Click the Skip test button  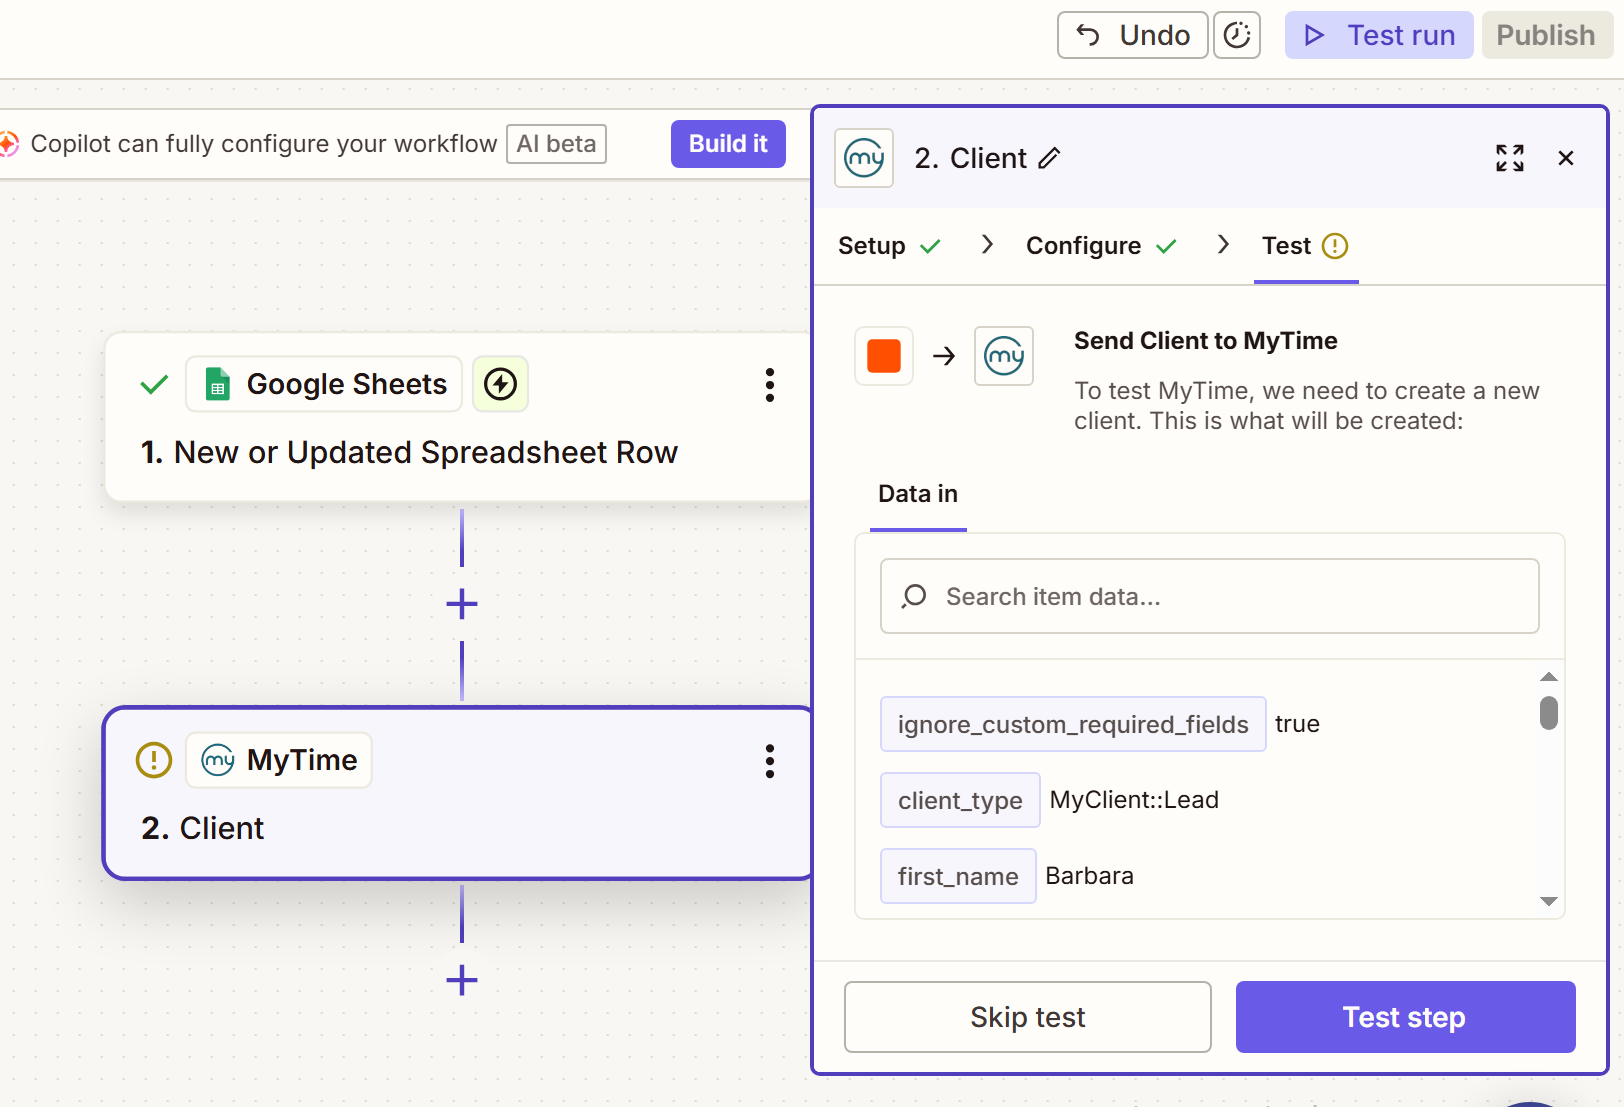pos(1028,1017)
